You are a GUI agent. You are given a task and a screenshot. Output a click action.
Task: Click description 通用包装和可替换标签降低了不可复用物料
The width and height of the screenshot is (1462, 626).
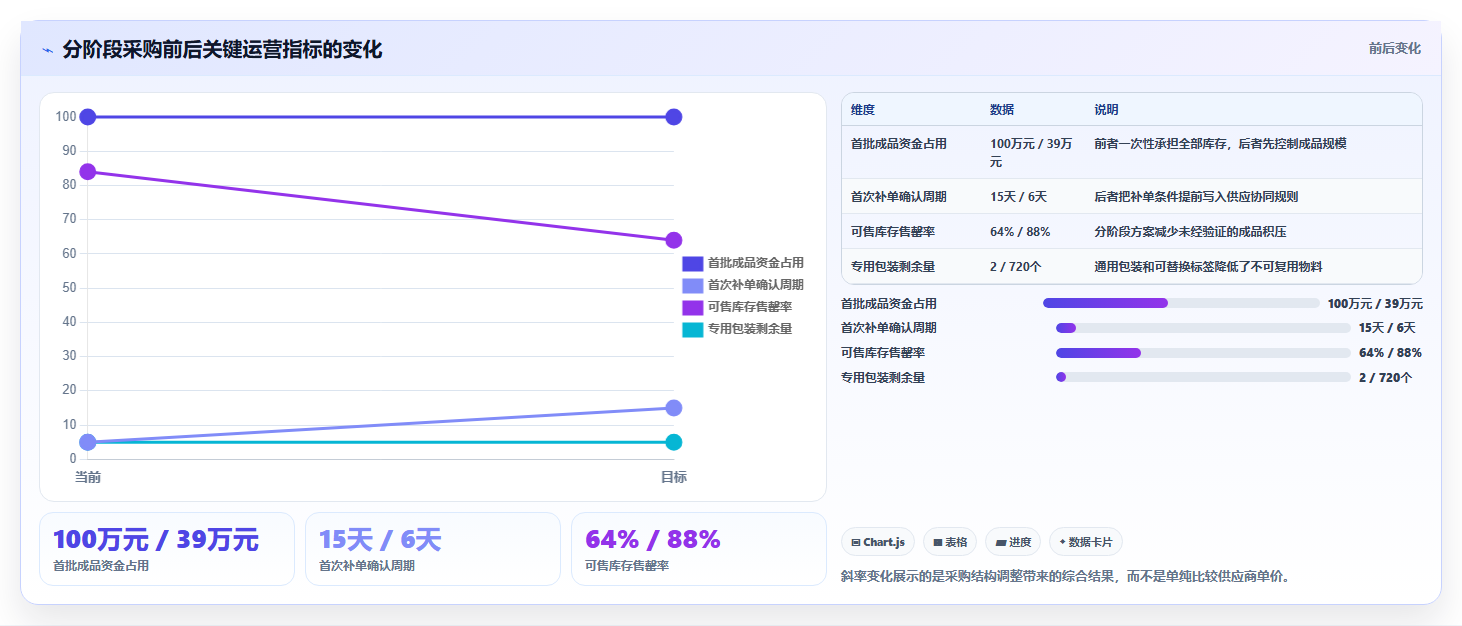pyautogui.click(x=1209, y=267)
